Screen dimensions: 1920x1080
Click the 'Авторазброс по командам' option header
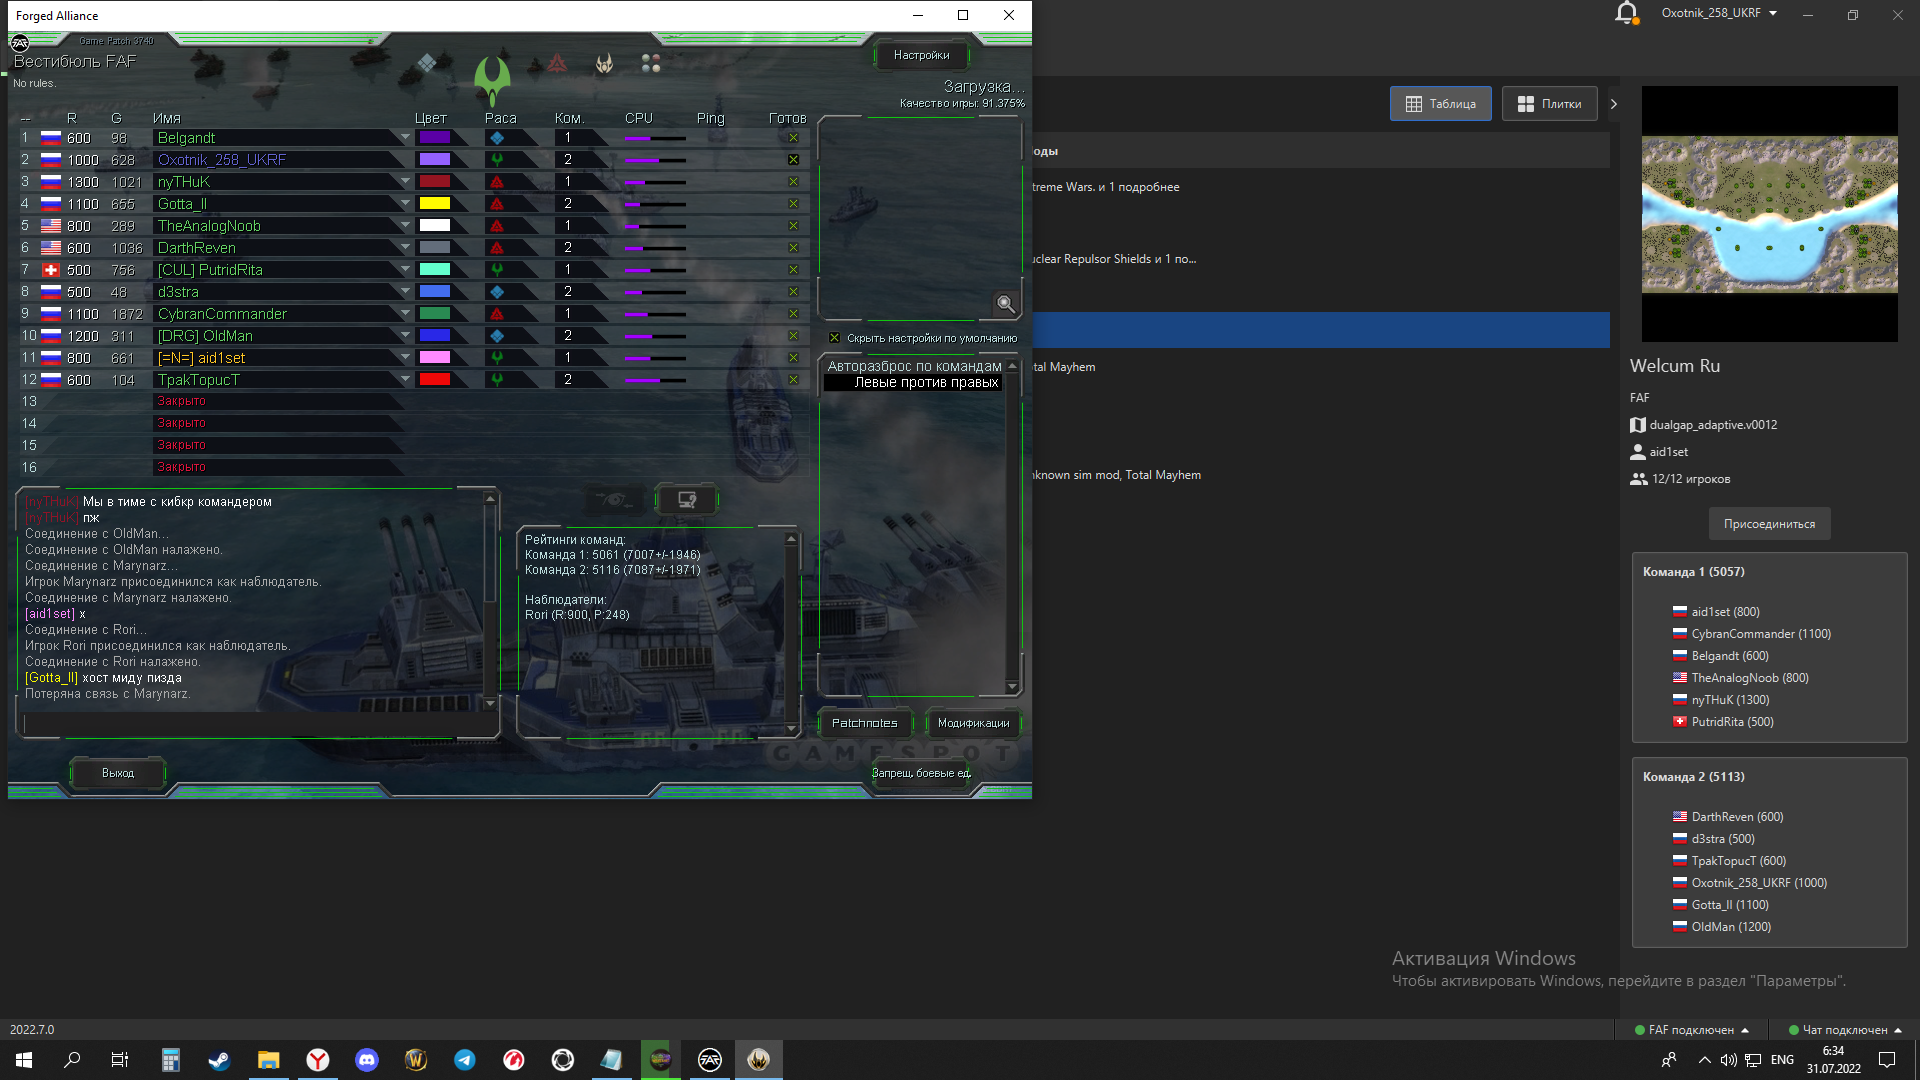click(914, 366)
